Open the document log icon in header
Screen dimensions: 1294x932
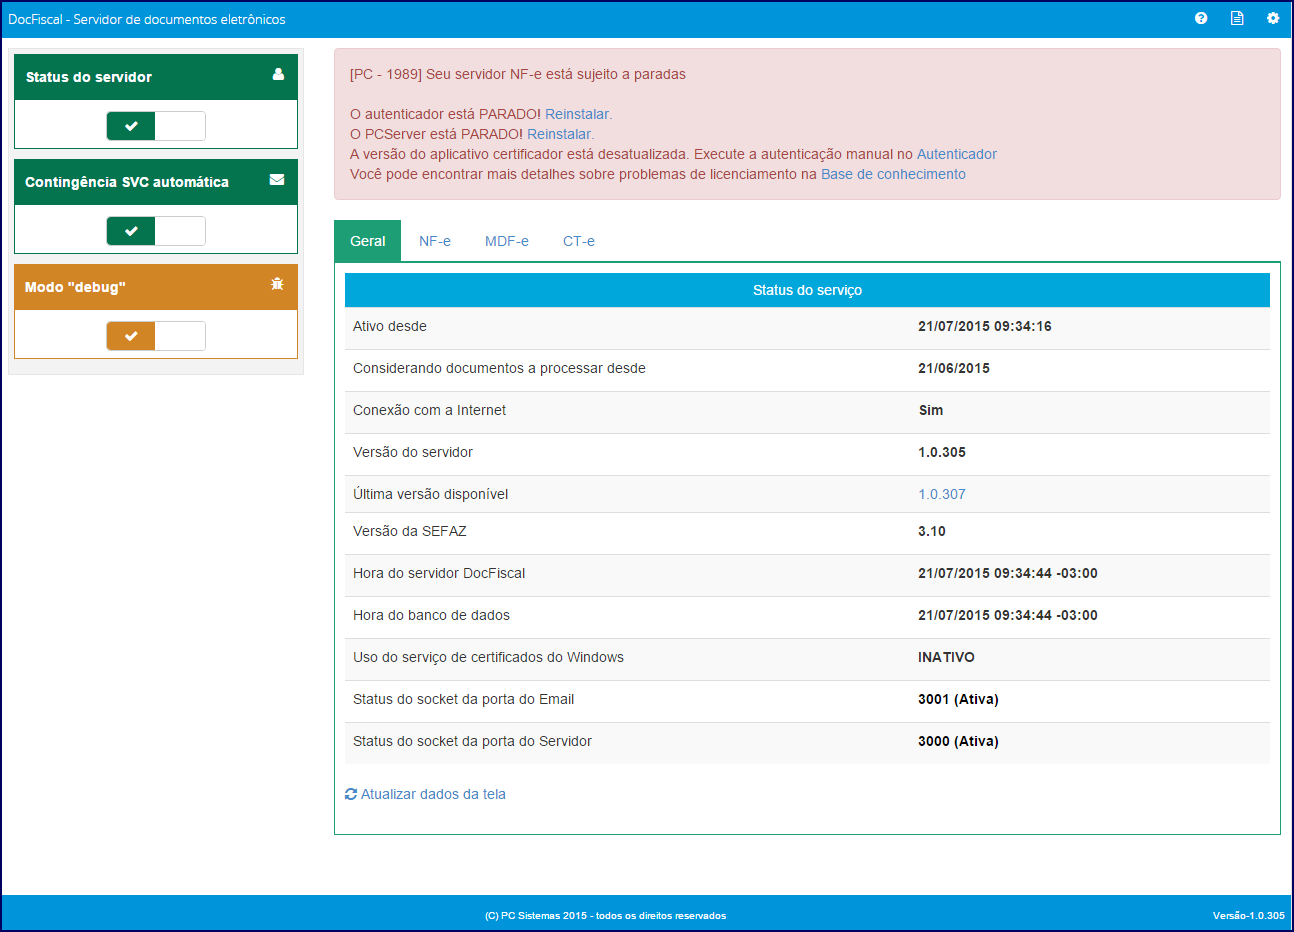[x=1237, y=18]
